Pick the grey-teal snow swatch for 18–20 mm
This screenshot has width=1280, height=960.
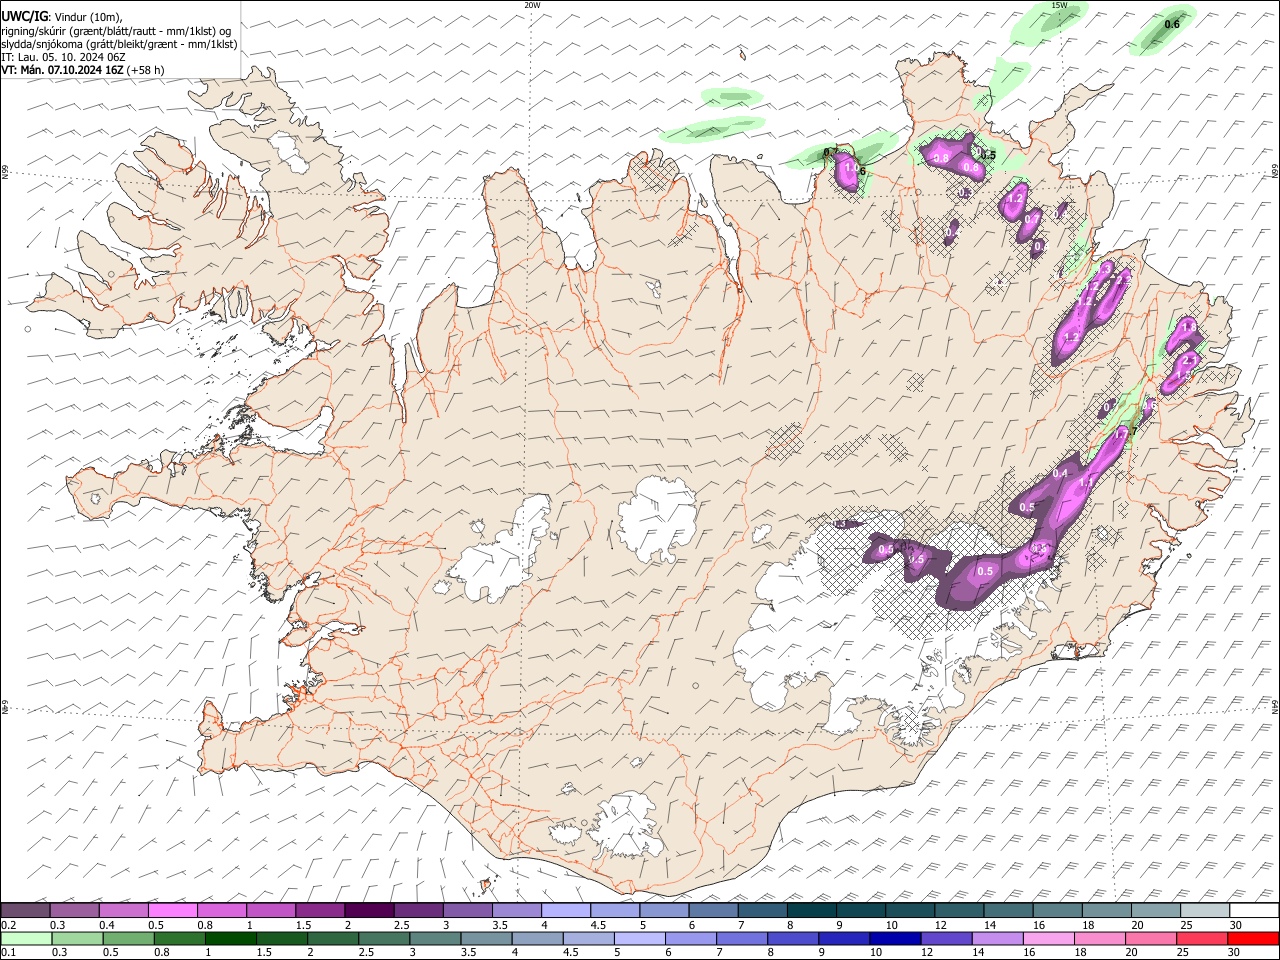[1106, 911]
